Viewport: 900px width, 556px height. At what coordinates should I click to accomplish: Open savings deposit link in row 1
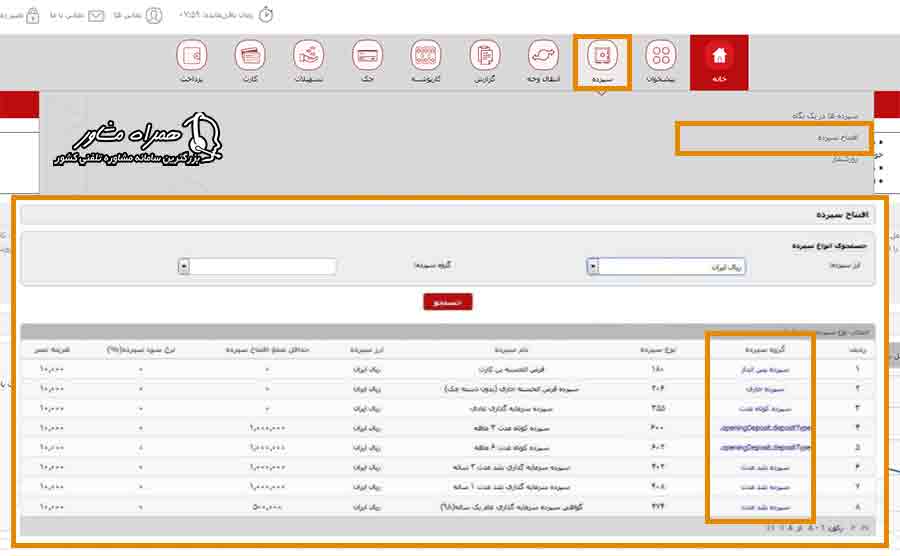765,370
